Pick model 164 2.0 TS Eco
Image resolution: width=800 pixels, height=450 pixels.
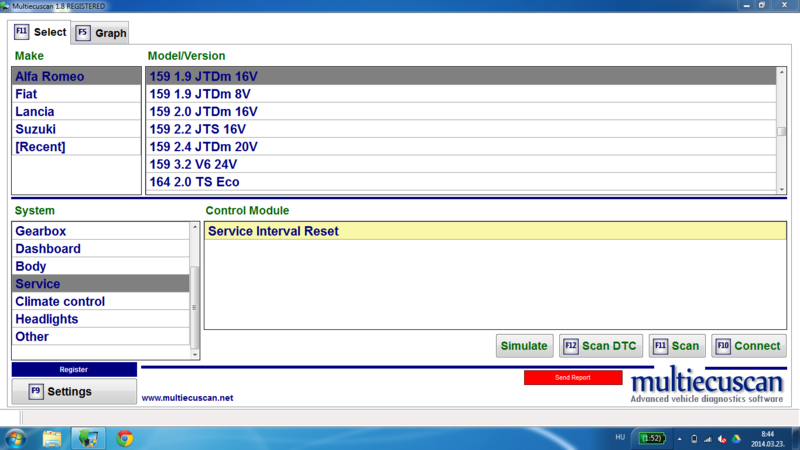click(x=461, y=182)
